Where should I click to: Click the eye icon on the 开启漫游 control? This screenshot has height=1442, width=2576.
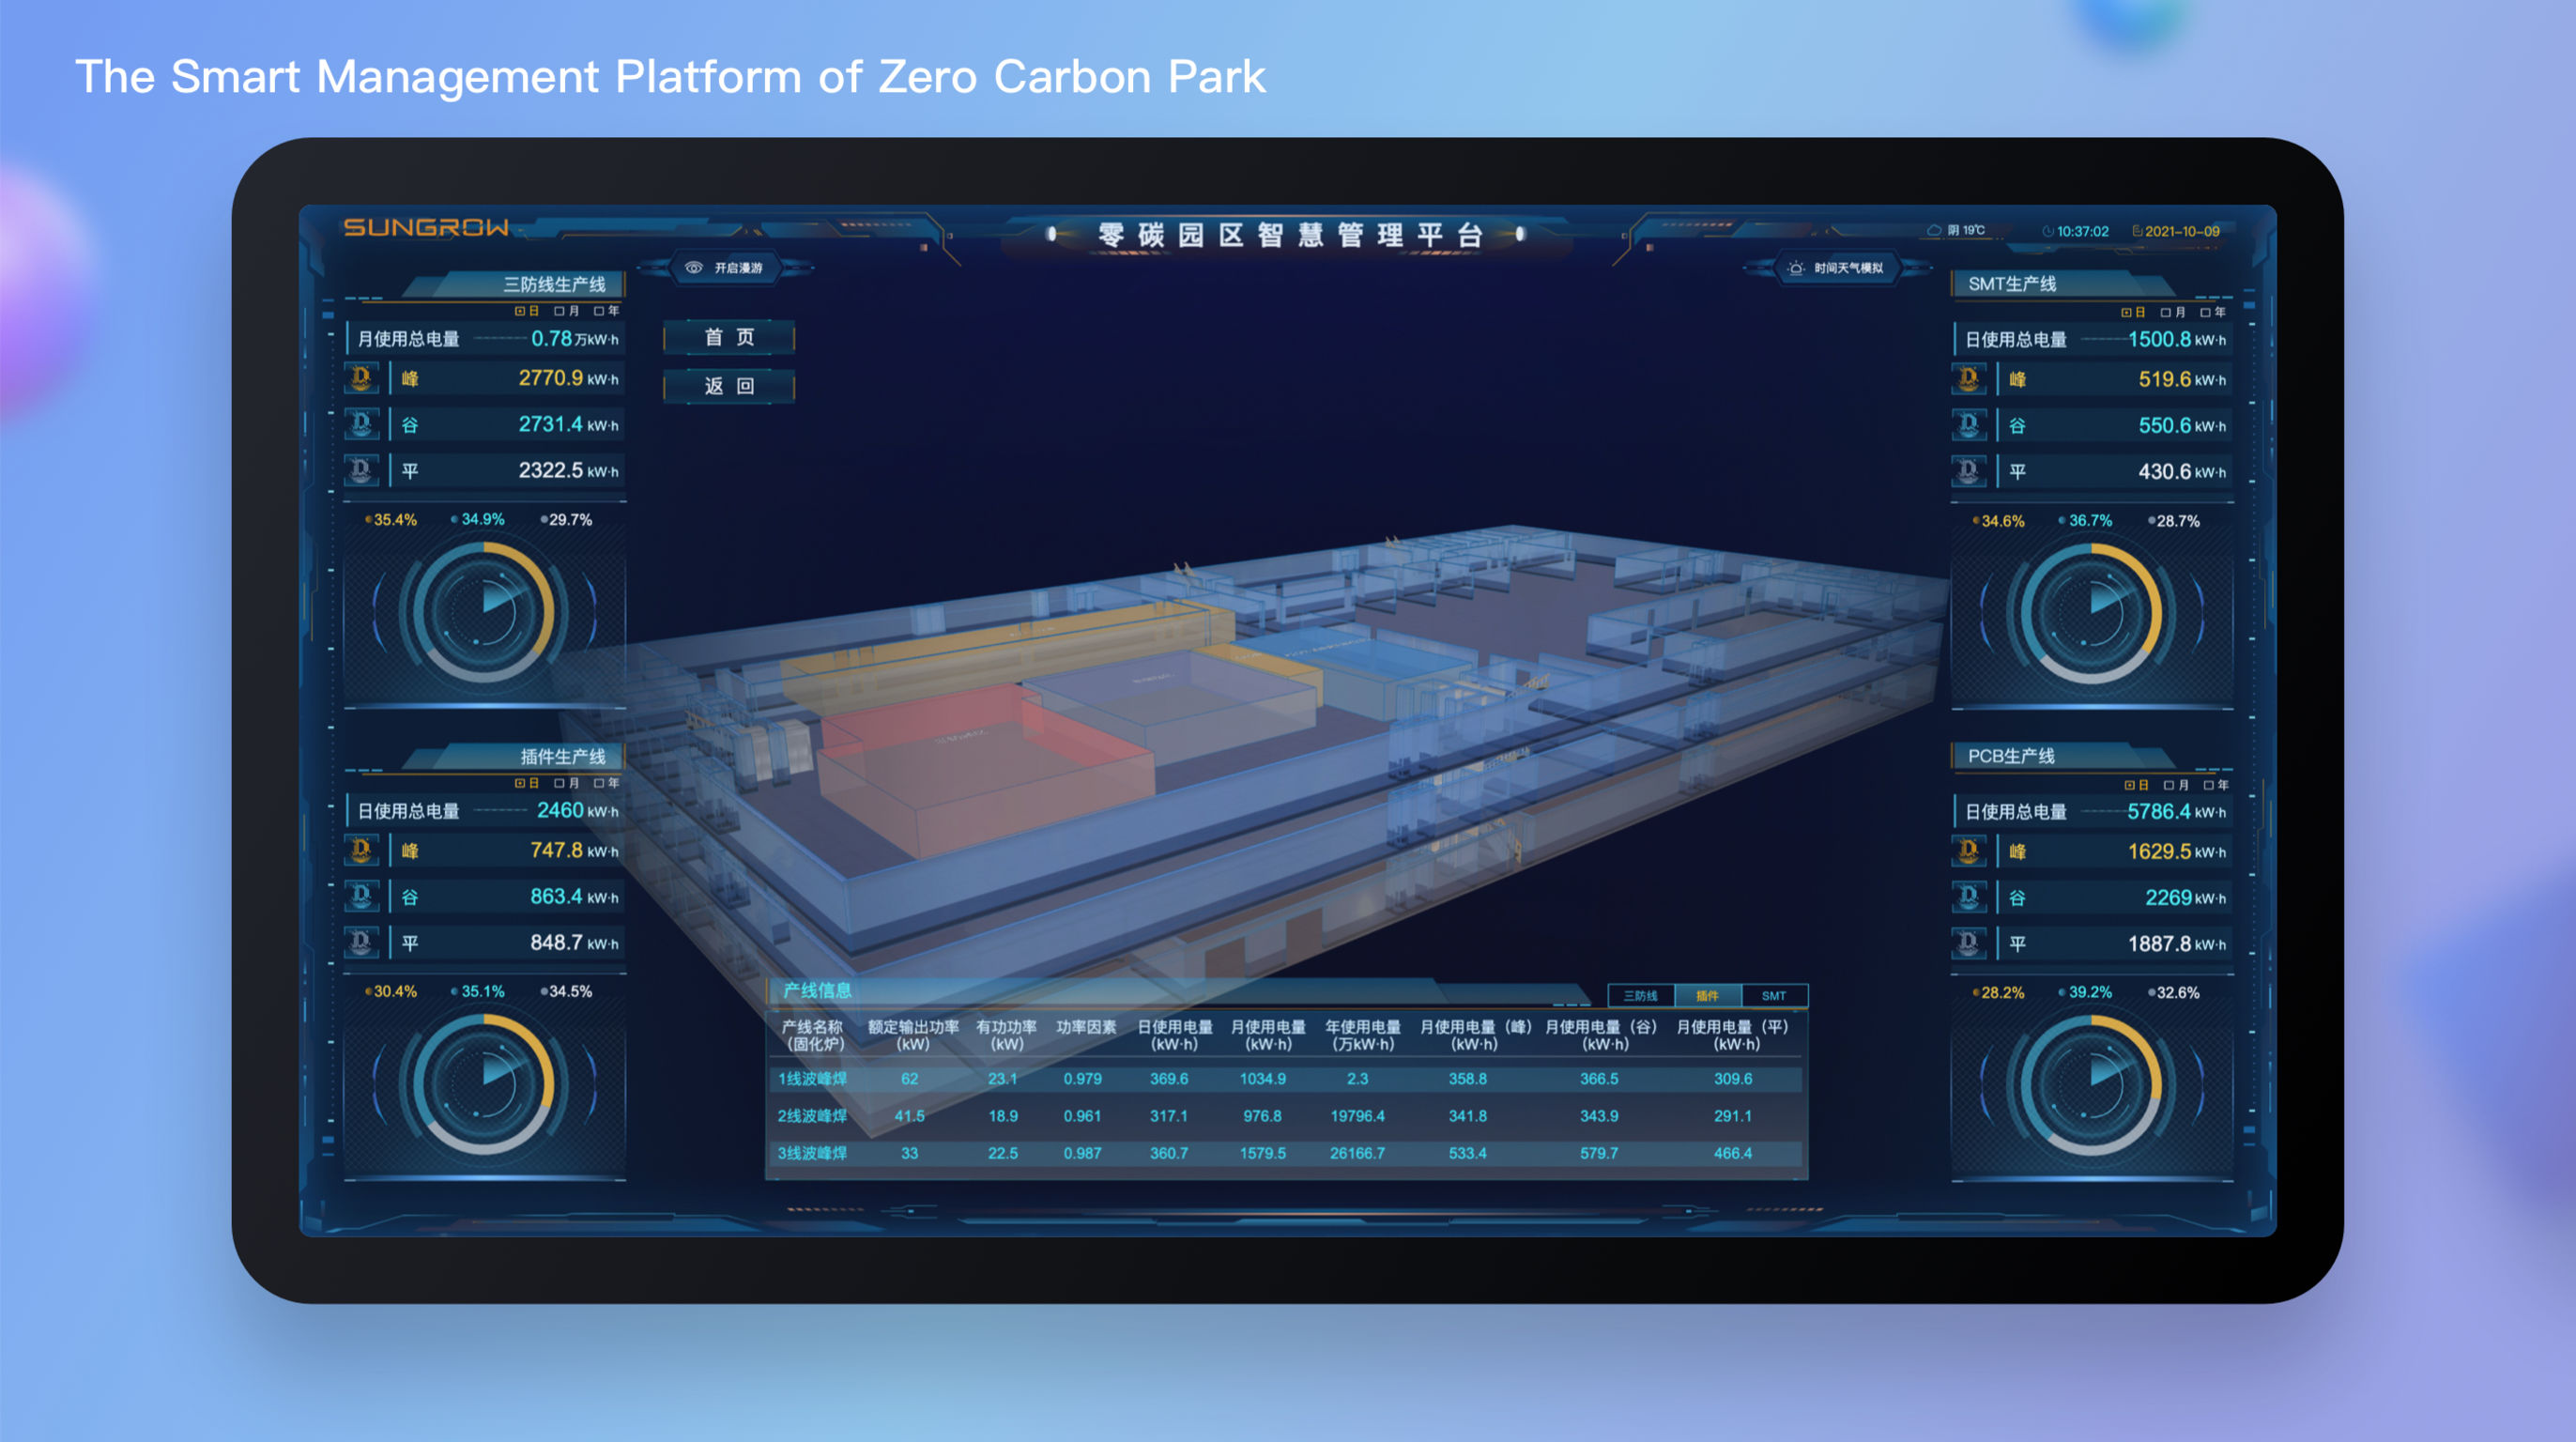click(x=692, y=267)
